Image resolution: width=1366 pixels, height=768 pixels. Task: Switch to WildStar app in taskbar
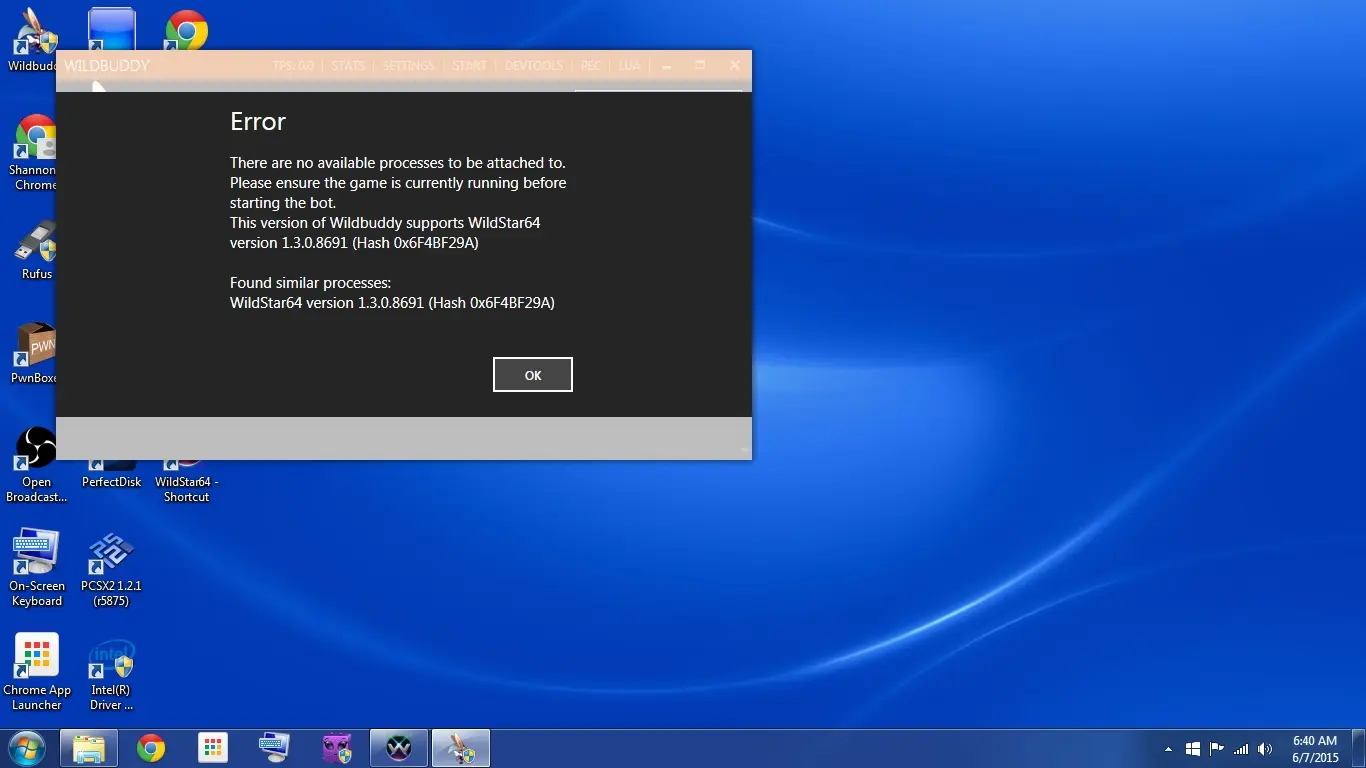tap(398, 748)
